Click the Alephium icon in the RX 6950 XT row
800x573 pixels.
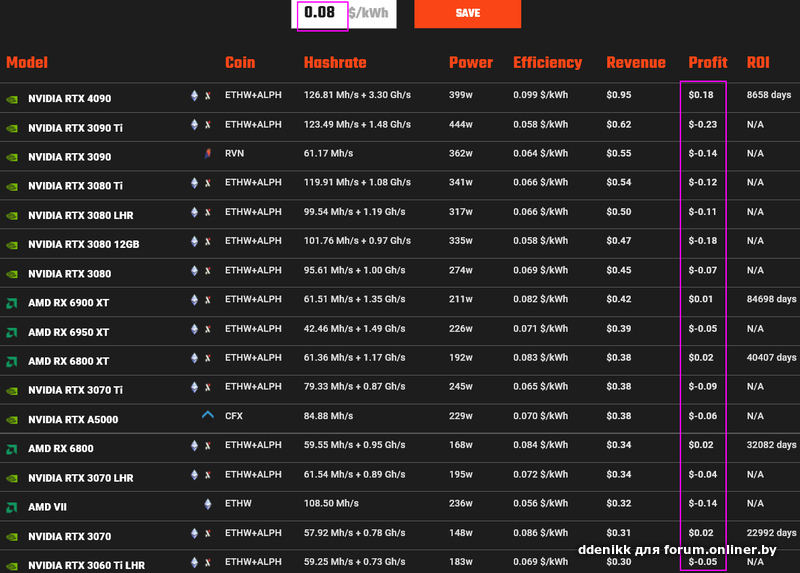[208, 329]
